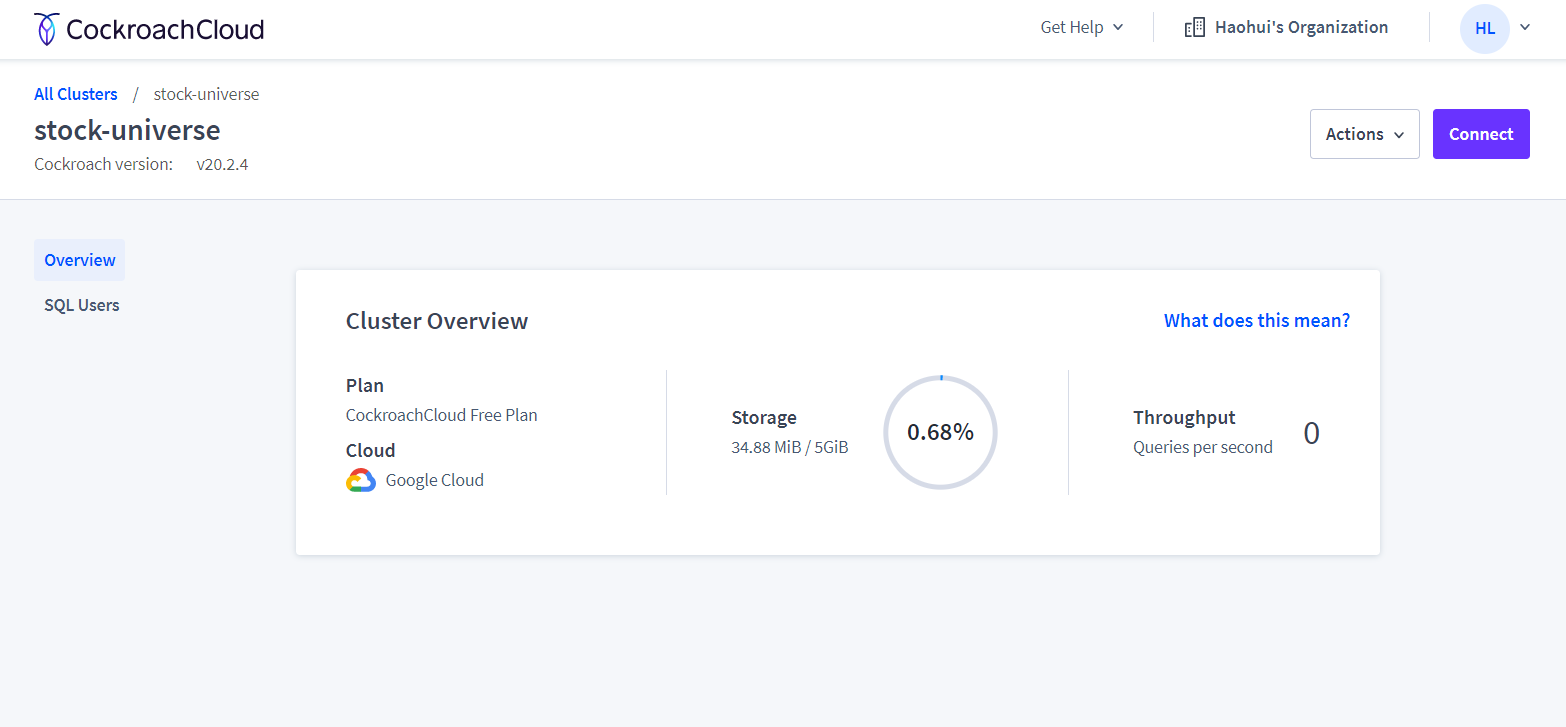Expand the user account chevron

[x=1525, y=28]
